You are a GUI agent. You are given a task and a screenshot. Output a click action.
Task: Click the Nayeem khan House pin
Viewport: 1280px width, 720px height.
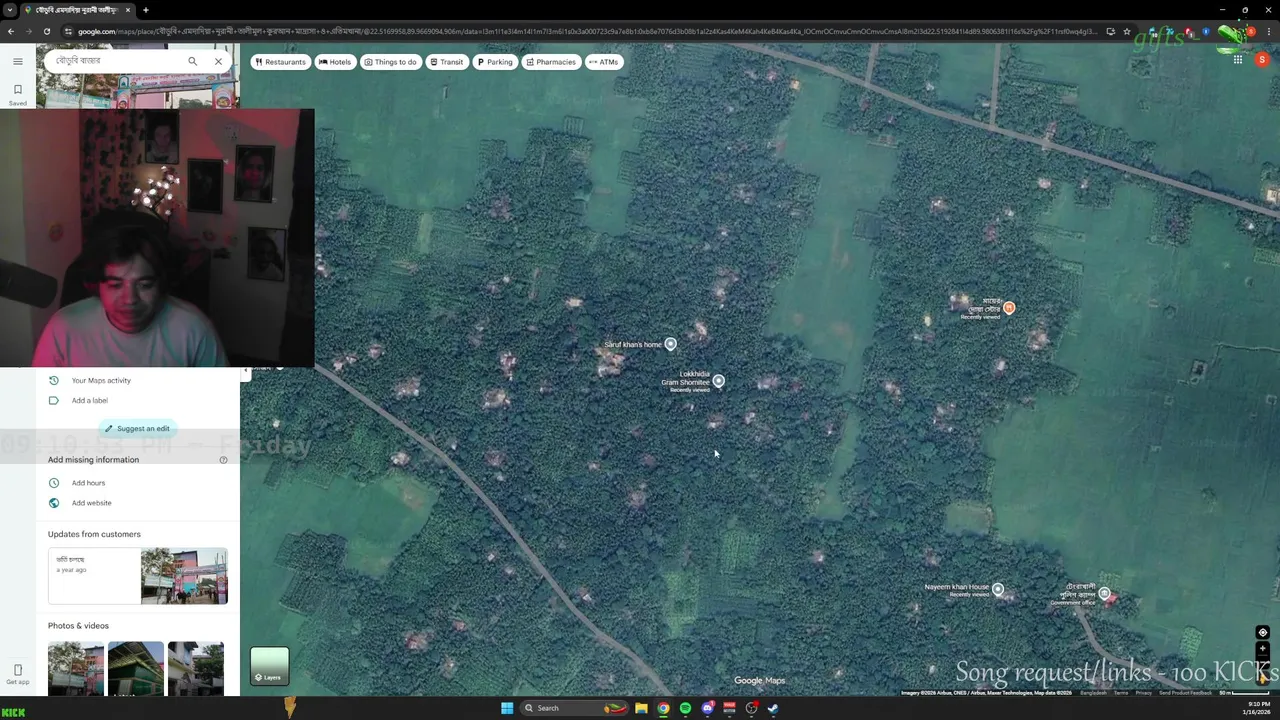tap(997, 590)
